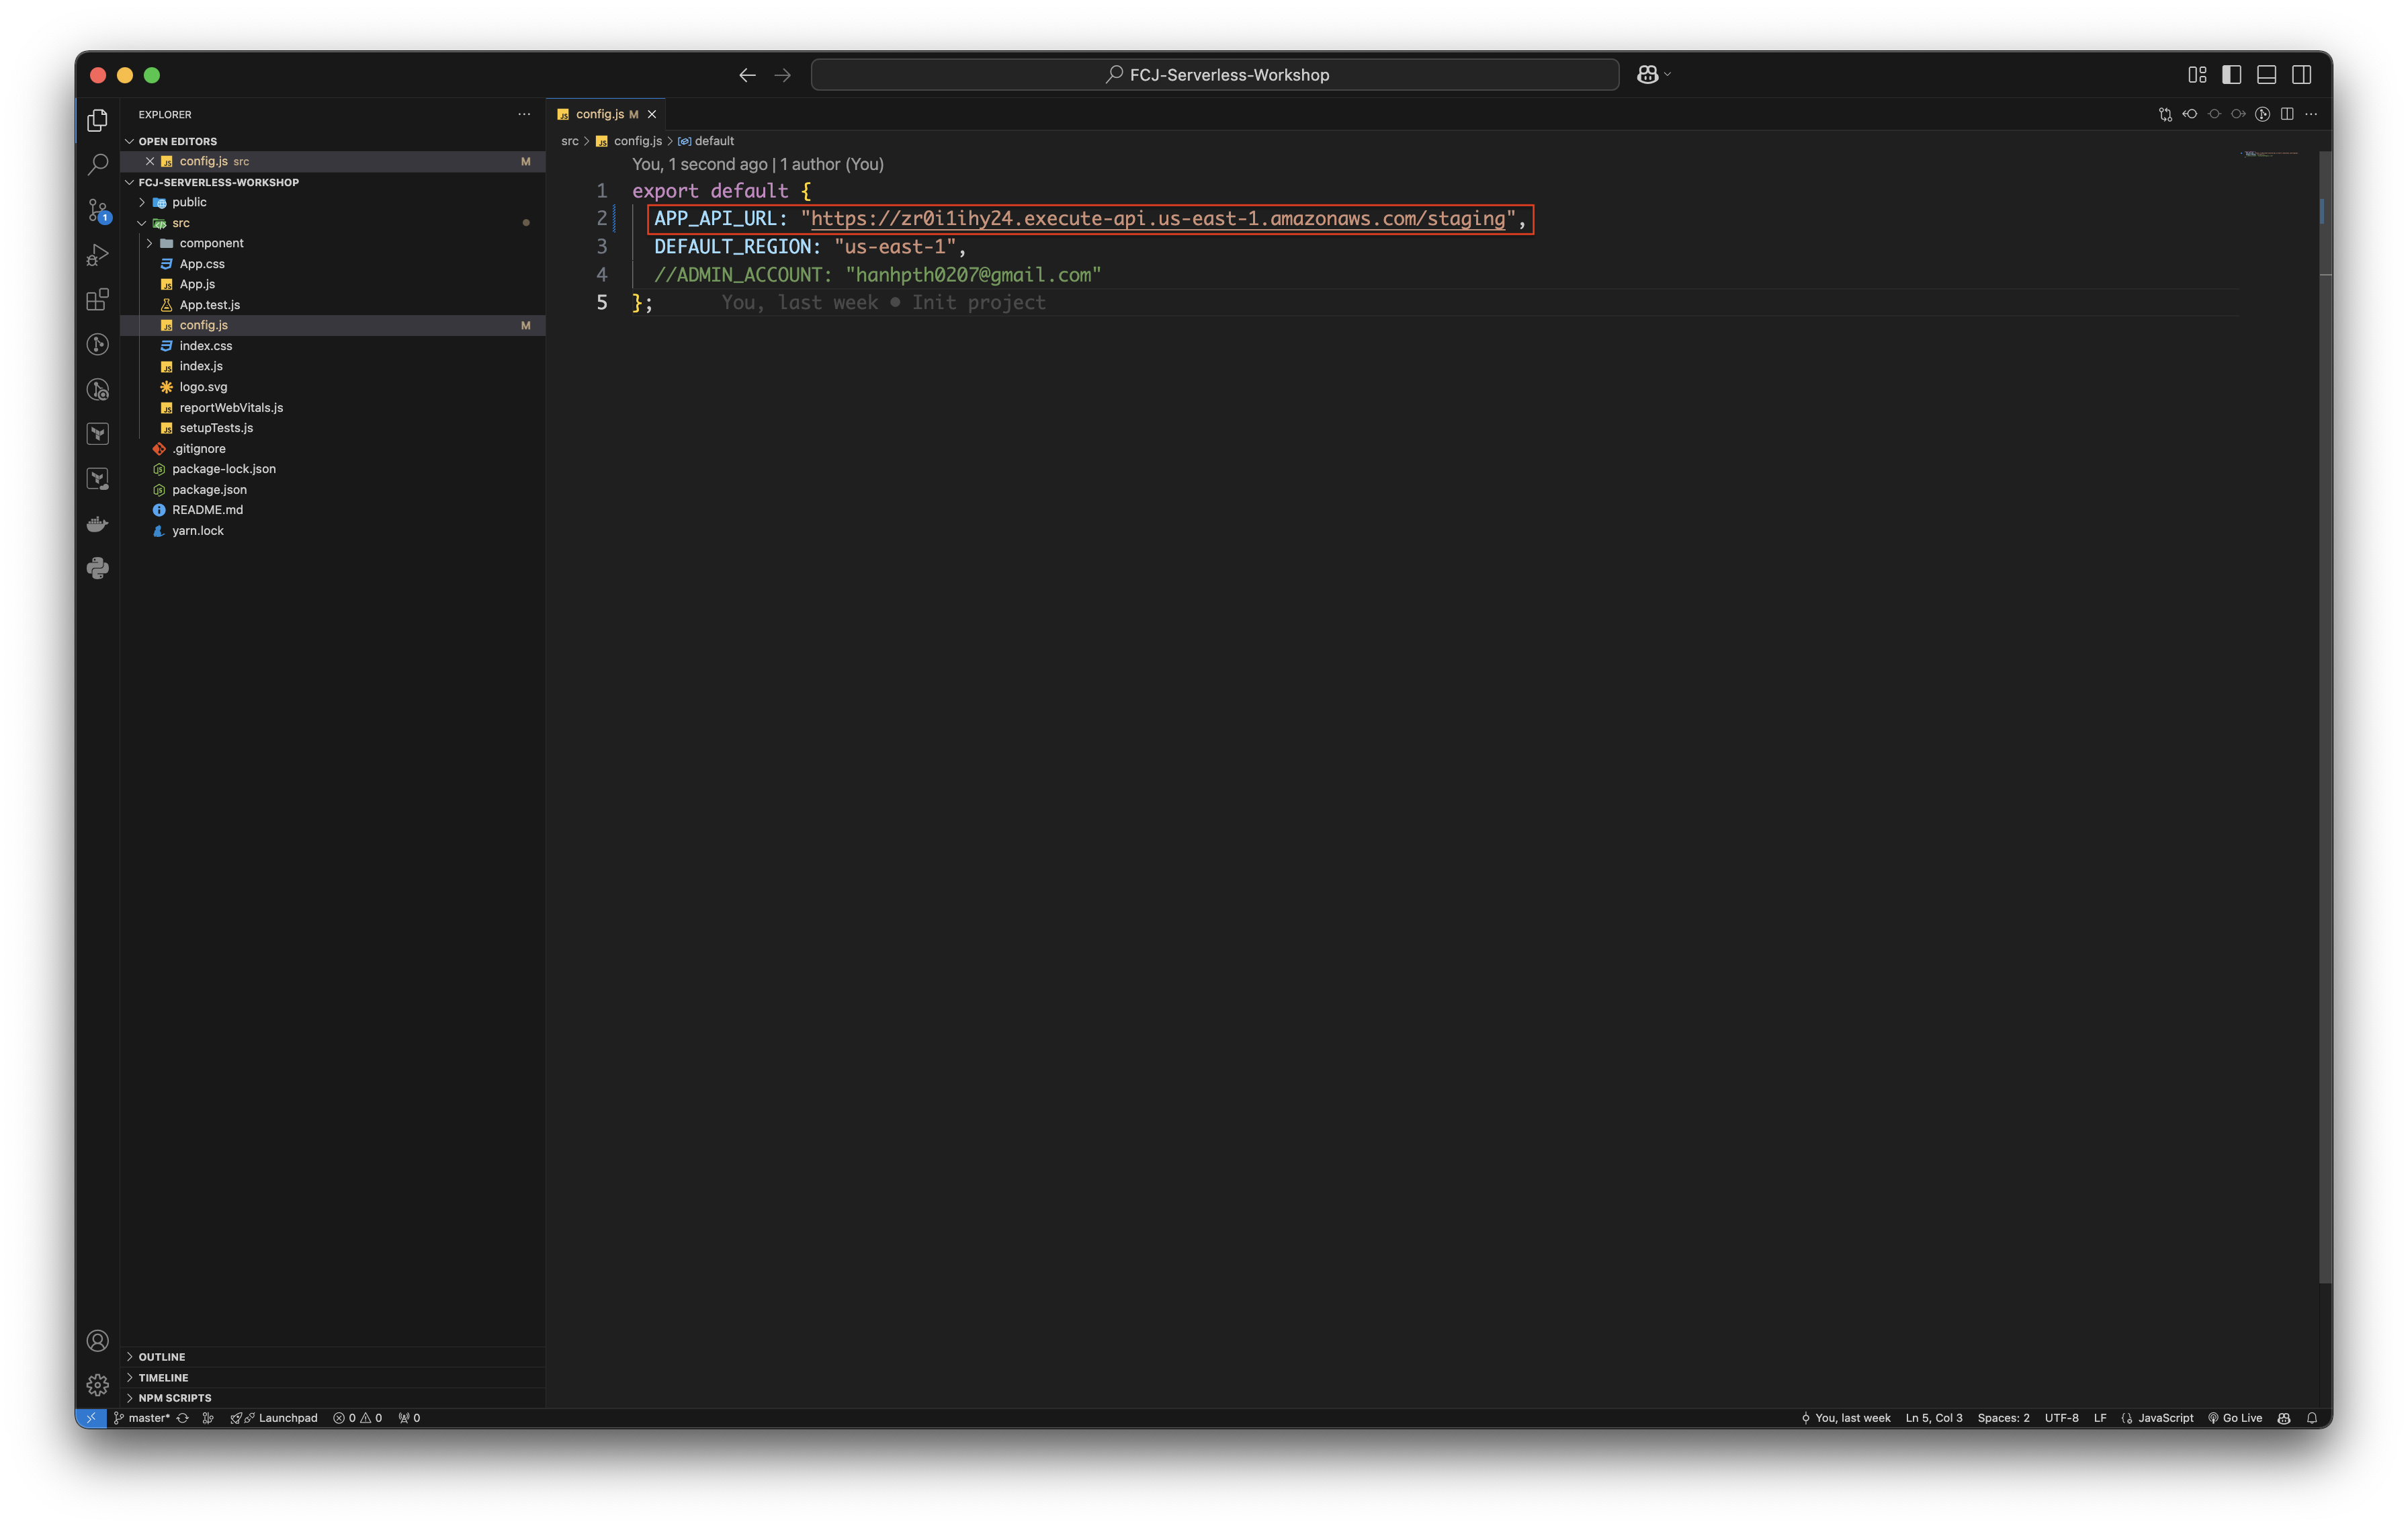
Task: Split the editor to the right
Action: [2287, 114]
